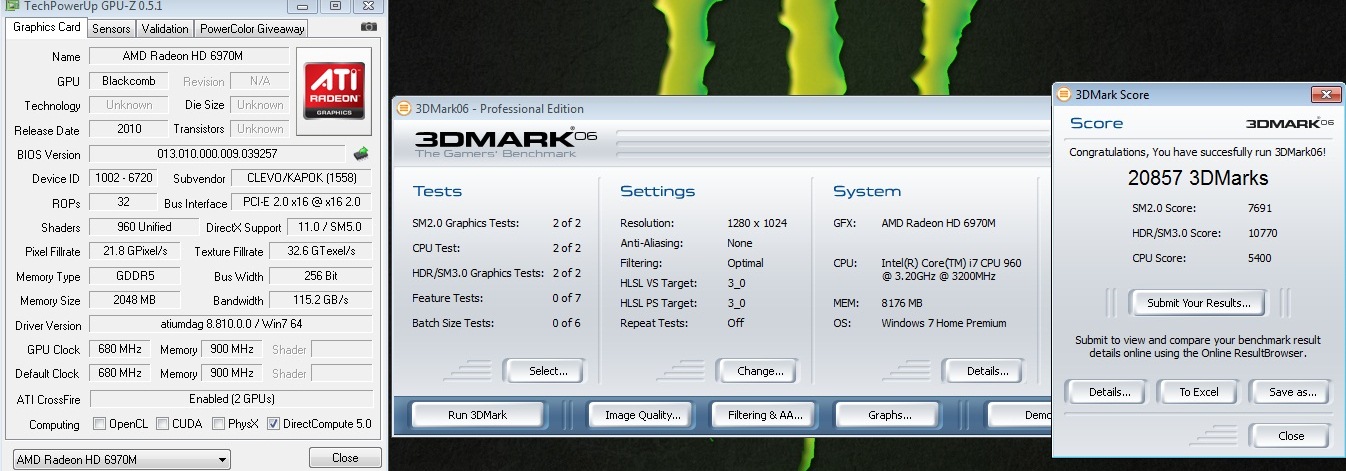
Task: Click Change... under Settings
Action: point(760,371)
